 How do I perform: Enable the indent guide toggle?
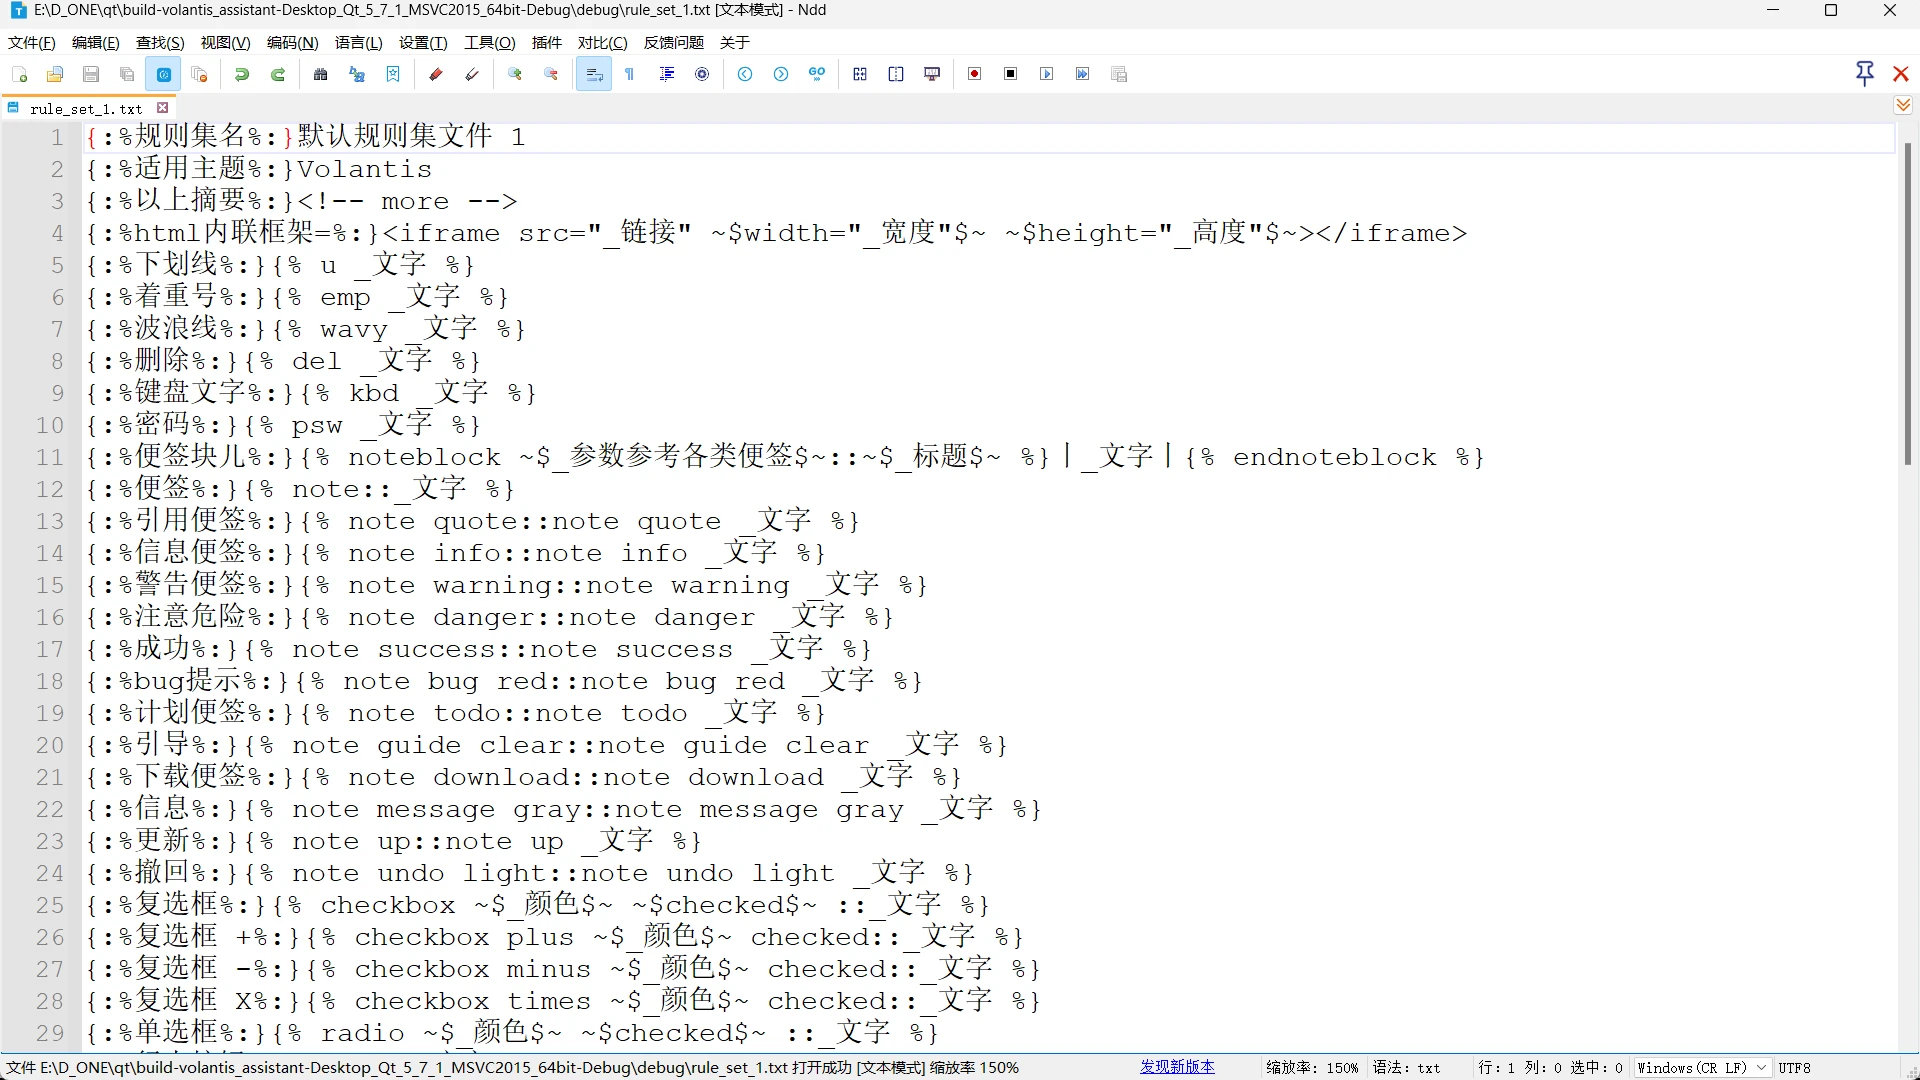(x=667, y=74)
